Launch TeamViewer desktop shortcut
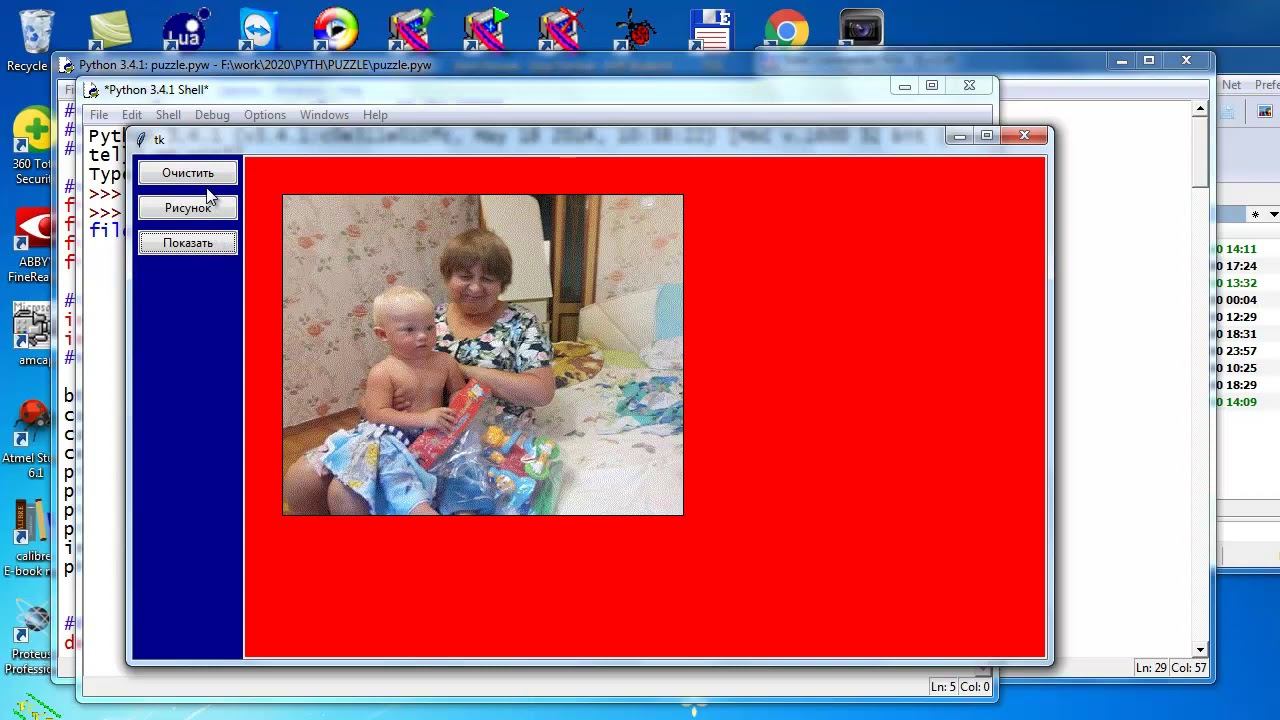The height and width of the screenshot is (720, 1280). pos(260,30)
